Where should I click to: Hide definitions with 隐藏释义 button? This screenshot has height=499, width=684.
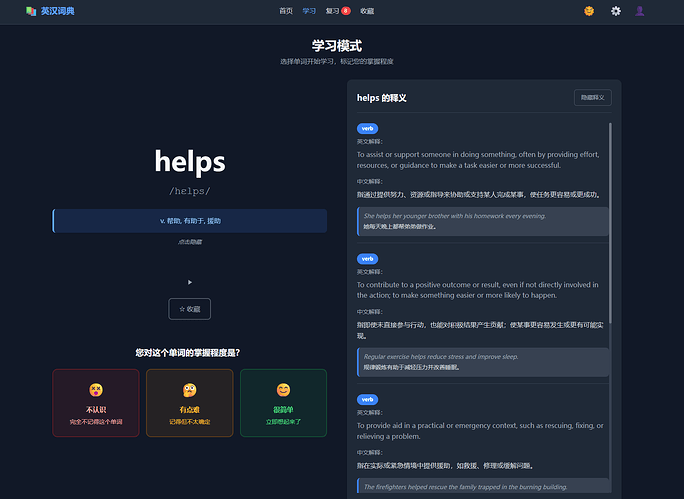[x=592, y=98]
